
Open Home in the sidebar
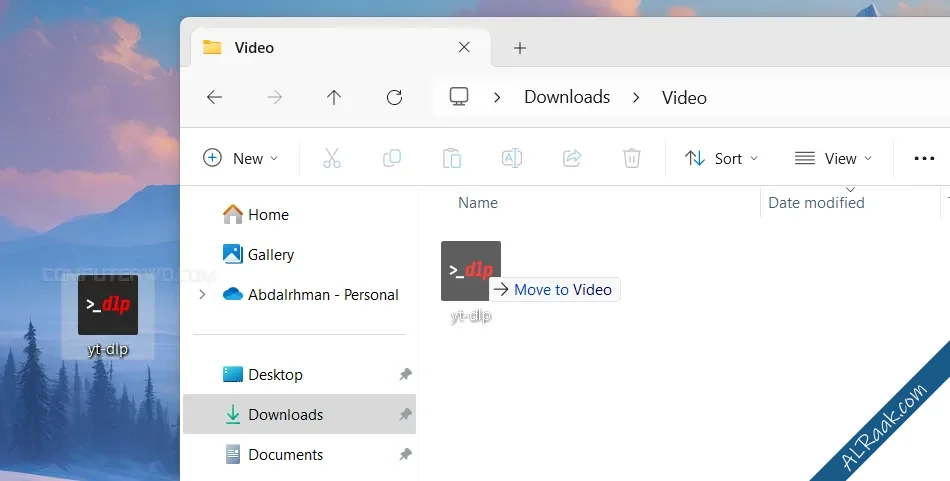[256, 214]
